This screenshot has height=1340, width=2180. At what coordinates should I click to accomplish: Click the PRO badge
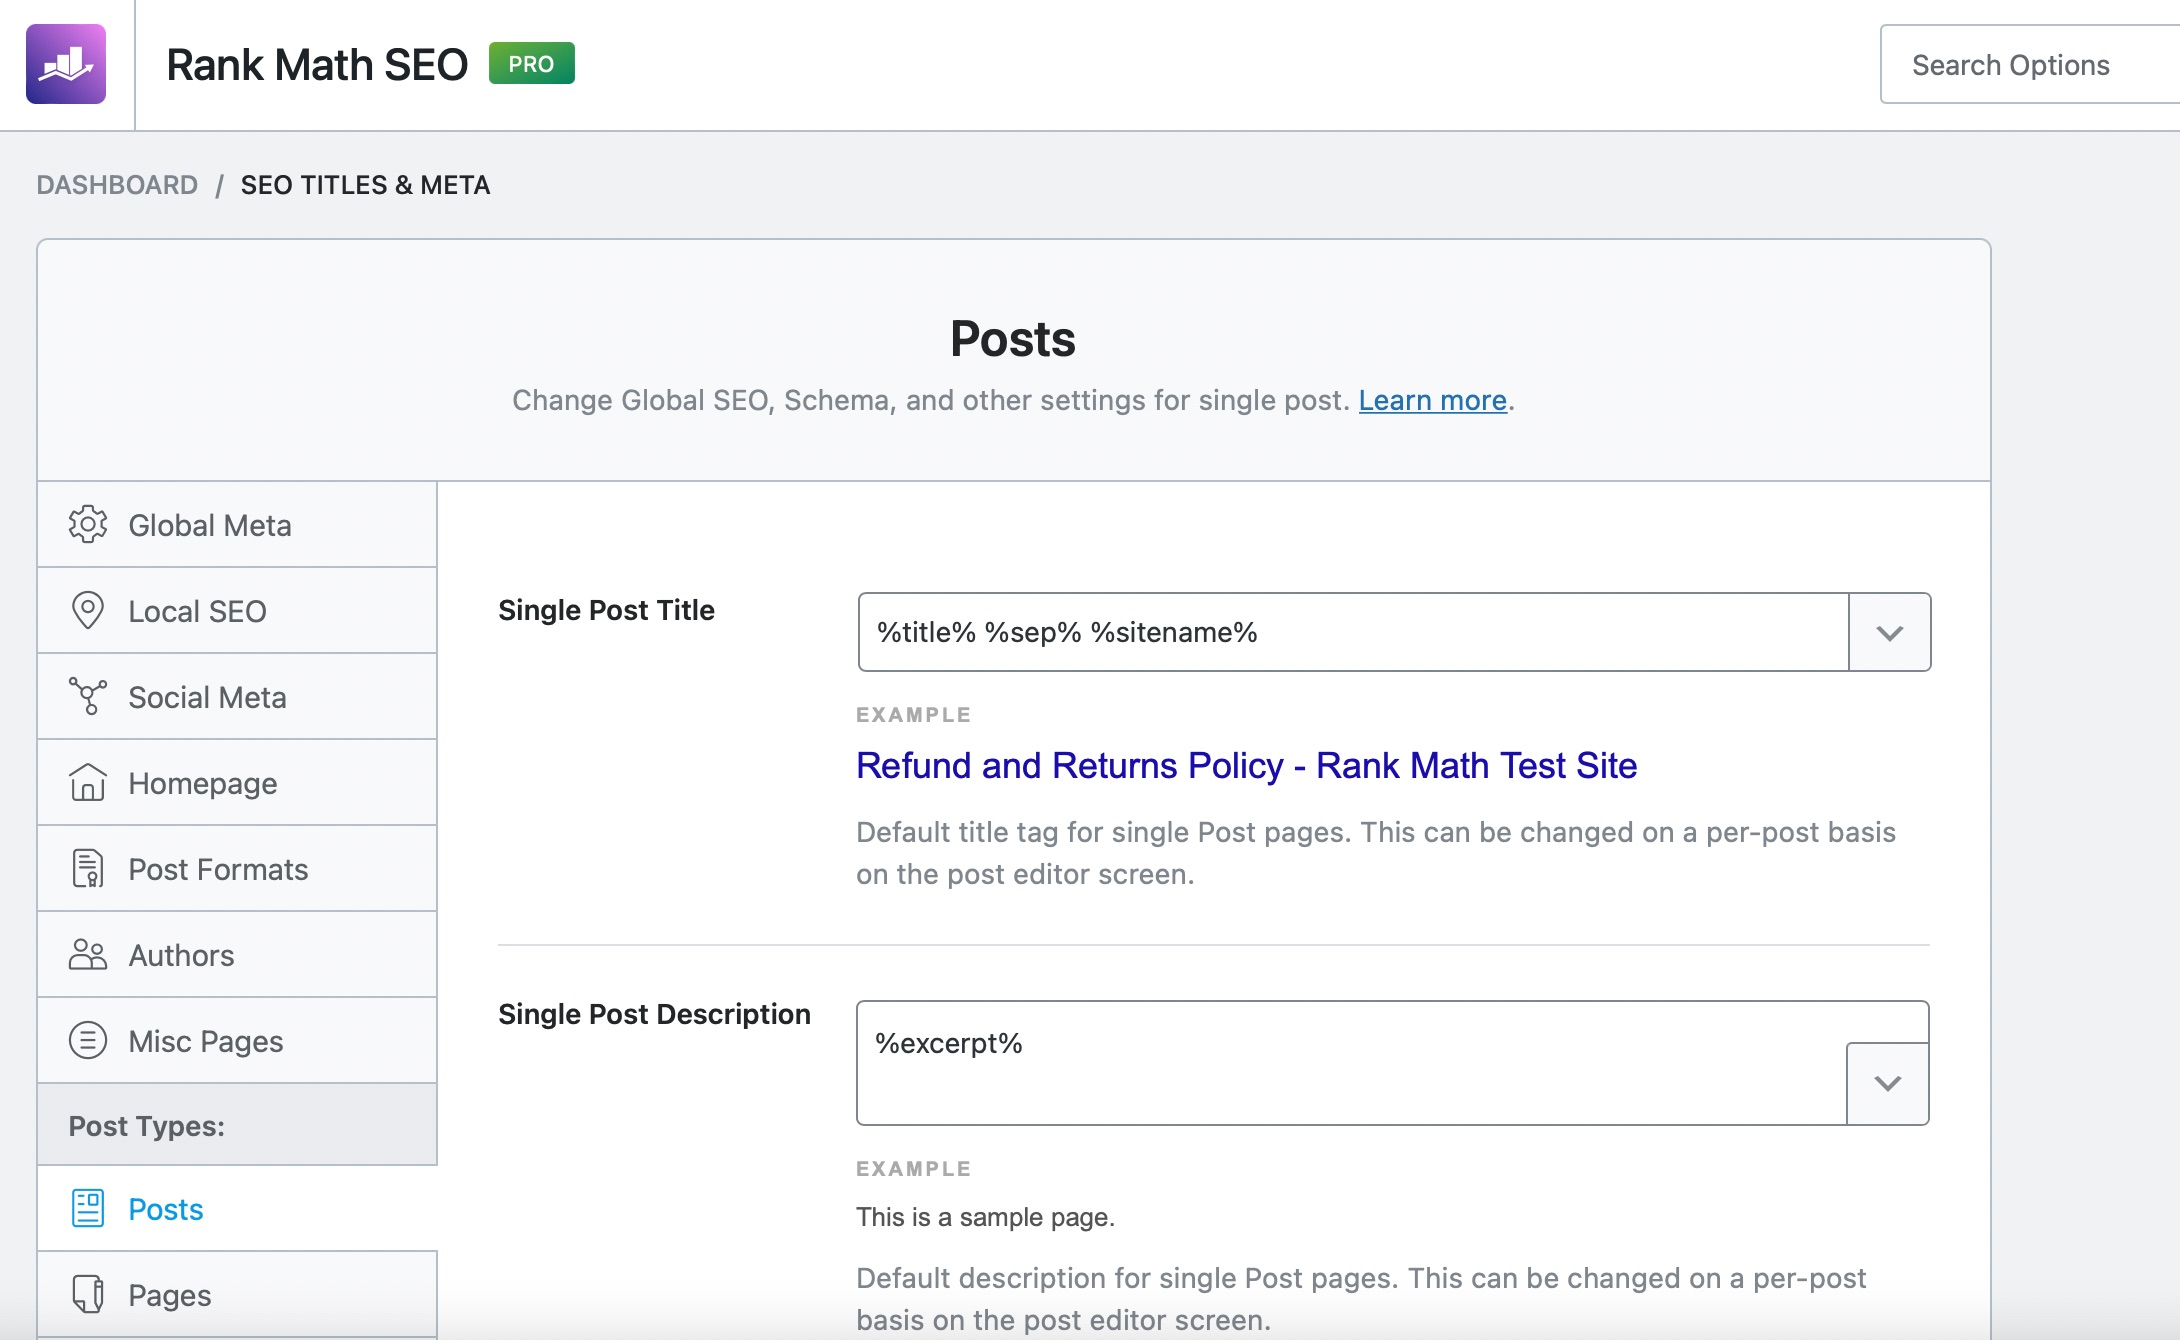(531, 63)
